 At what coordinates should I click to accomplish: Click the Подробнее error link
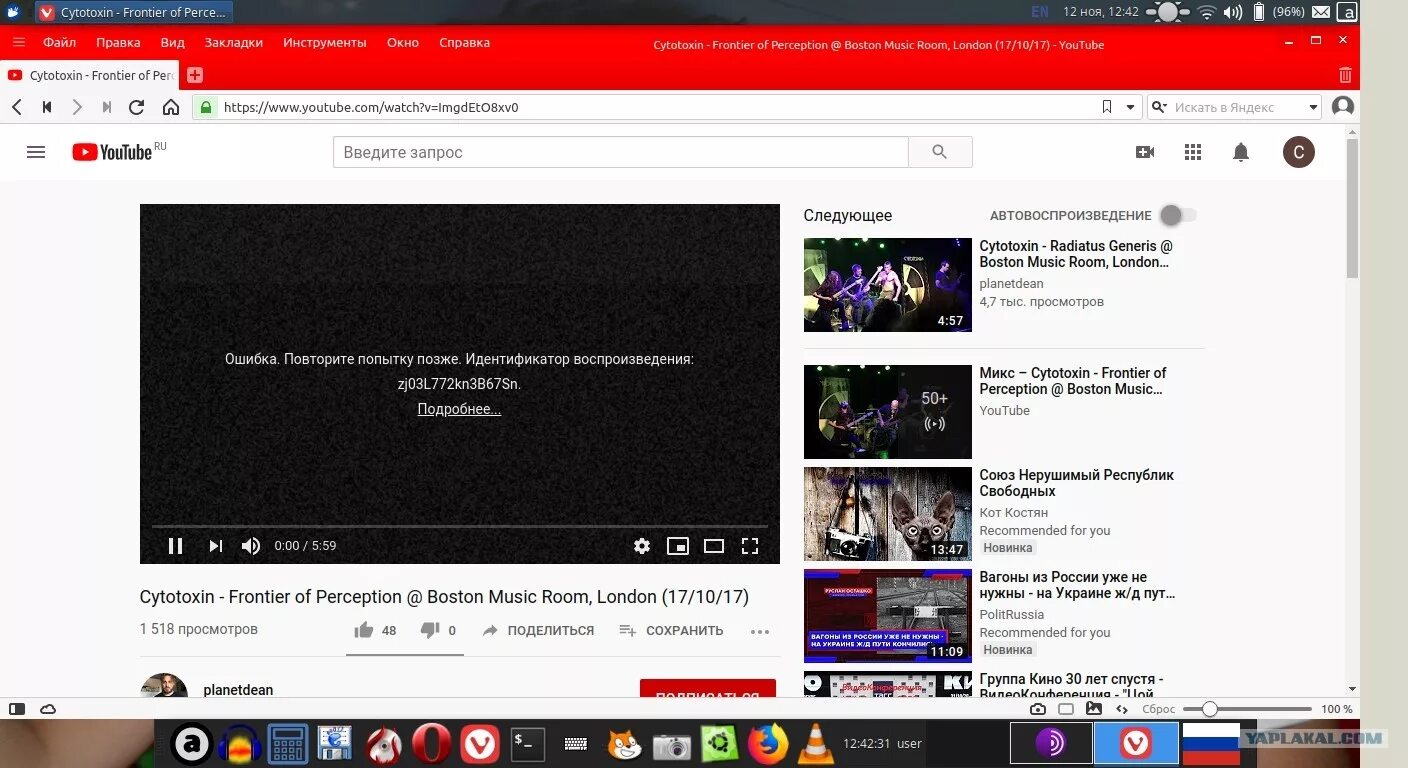[x=459, y=409]
